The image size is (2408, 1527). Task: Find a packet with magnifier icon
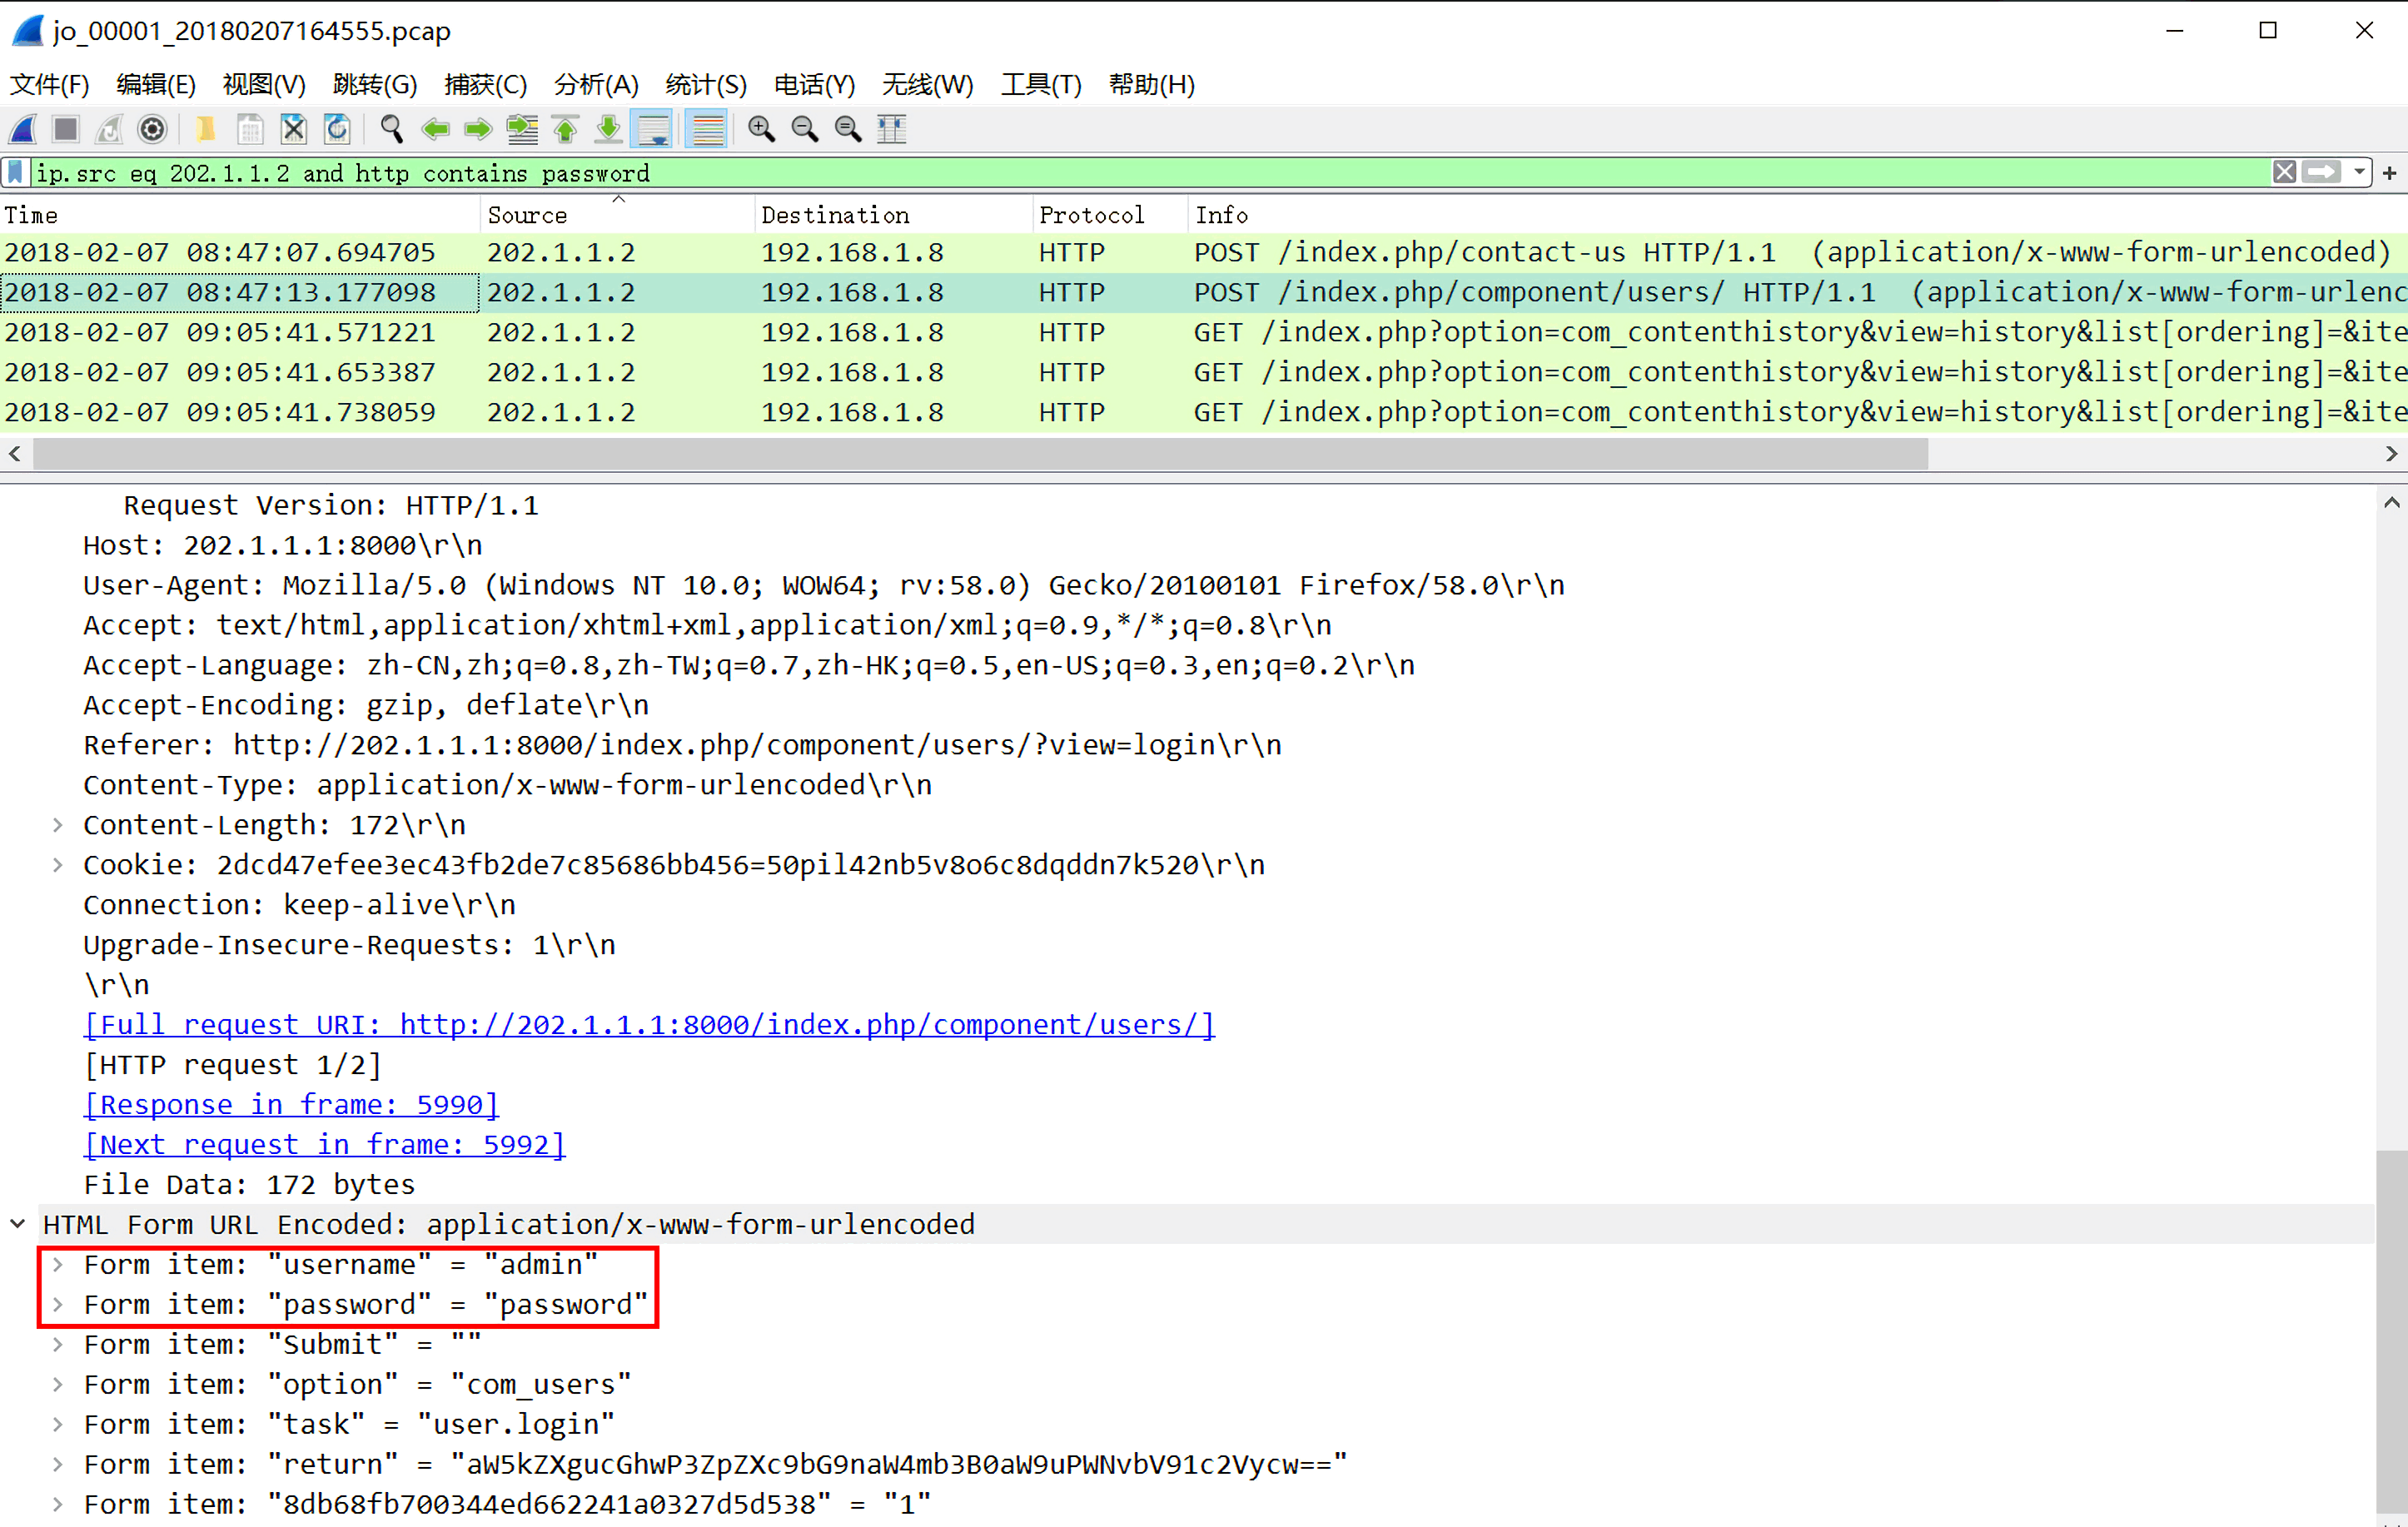pyautogui.click(x=391, y=129)
